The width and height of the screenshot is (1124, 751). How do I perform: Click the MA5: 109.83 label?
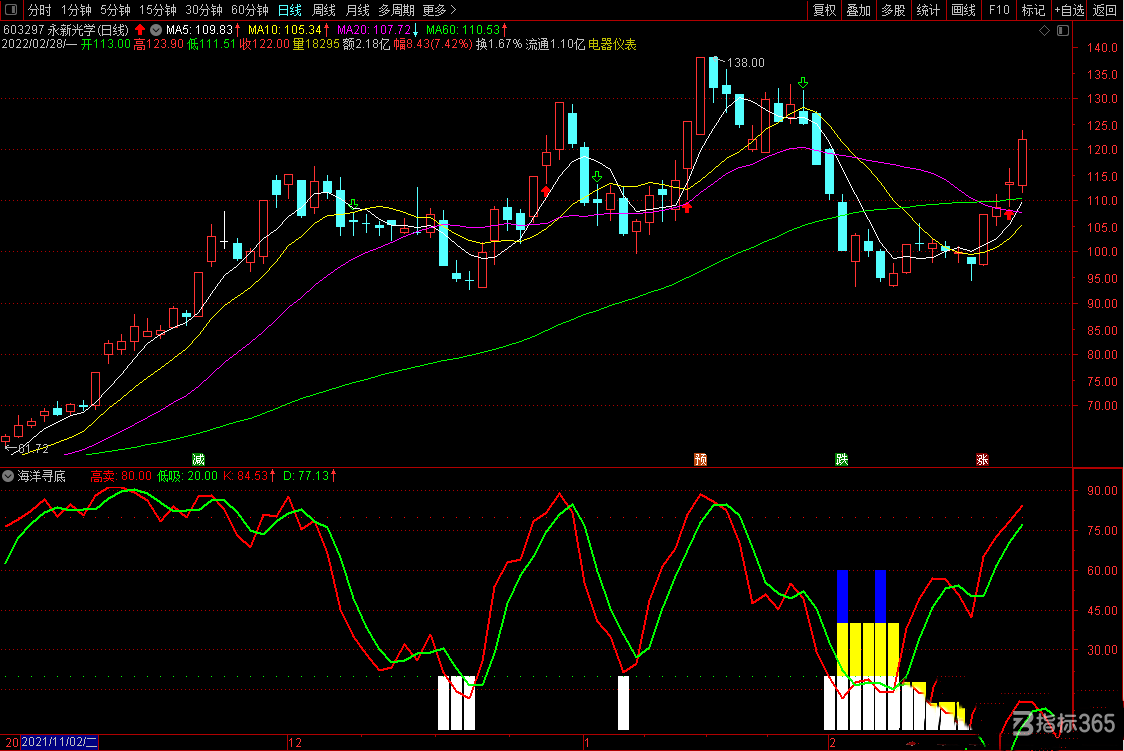[x=200, y=30]
